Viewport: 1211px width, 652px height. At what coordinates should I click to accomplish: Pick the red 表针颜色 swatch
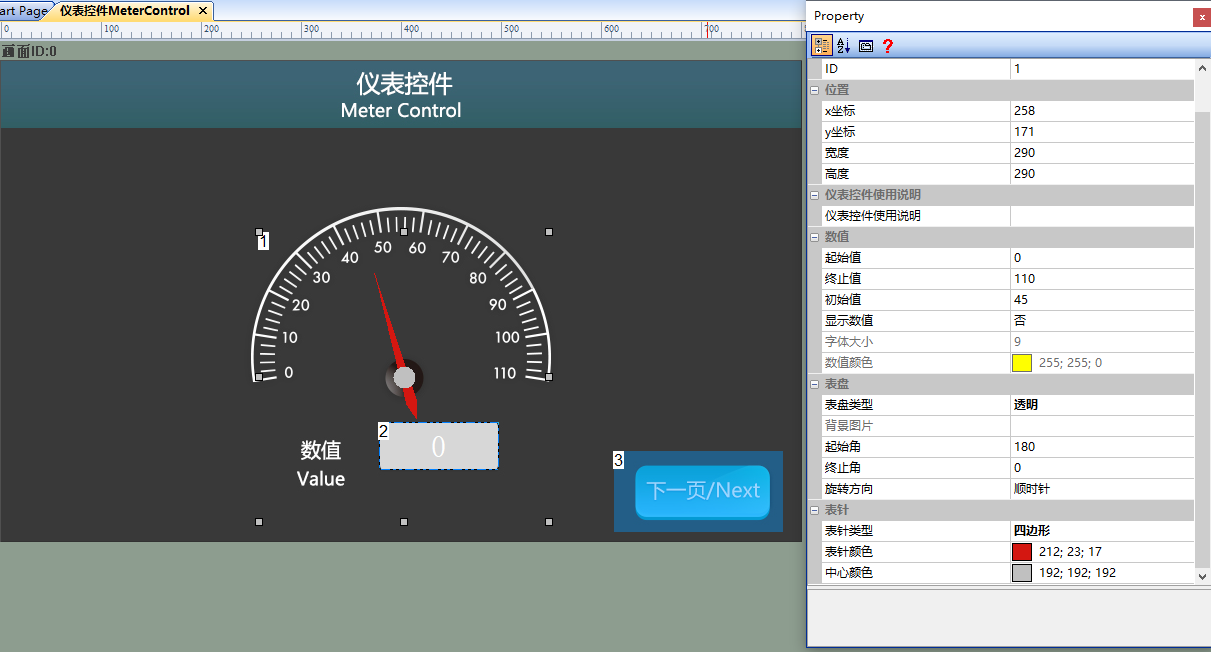[x=1021, y=552]
